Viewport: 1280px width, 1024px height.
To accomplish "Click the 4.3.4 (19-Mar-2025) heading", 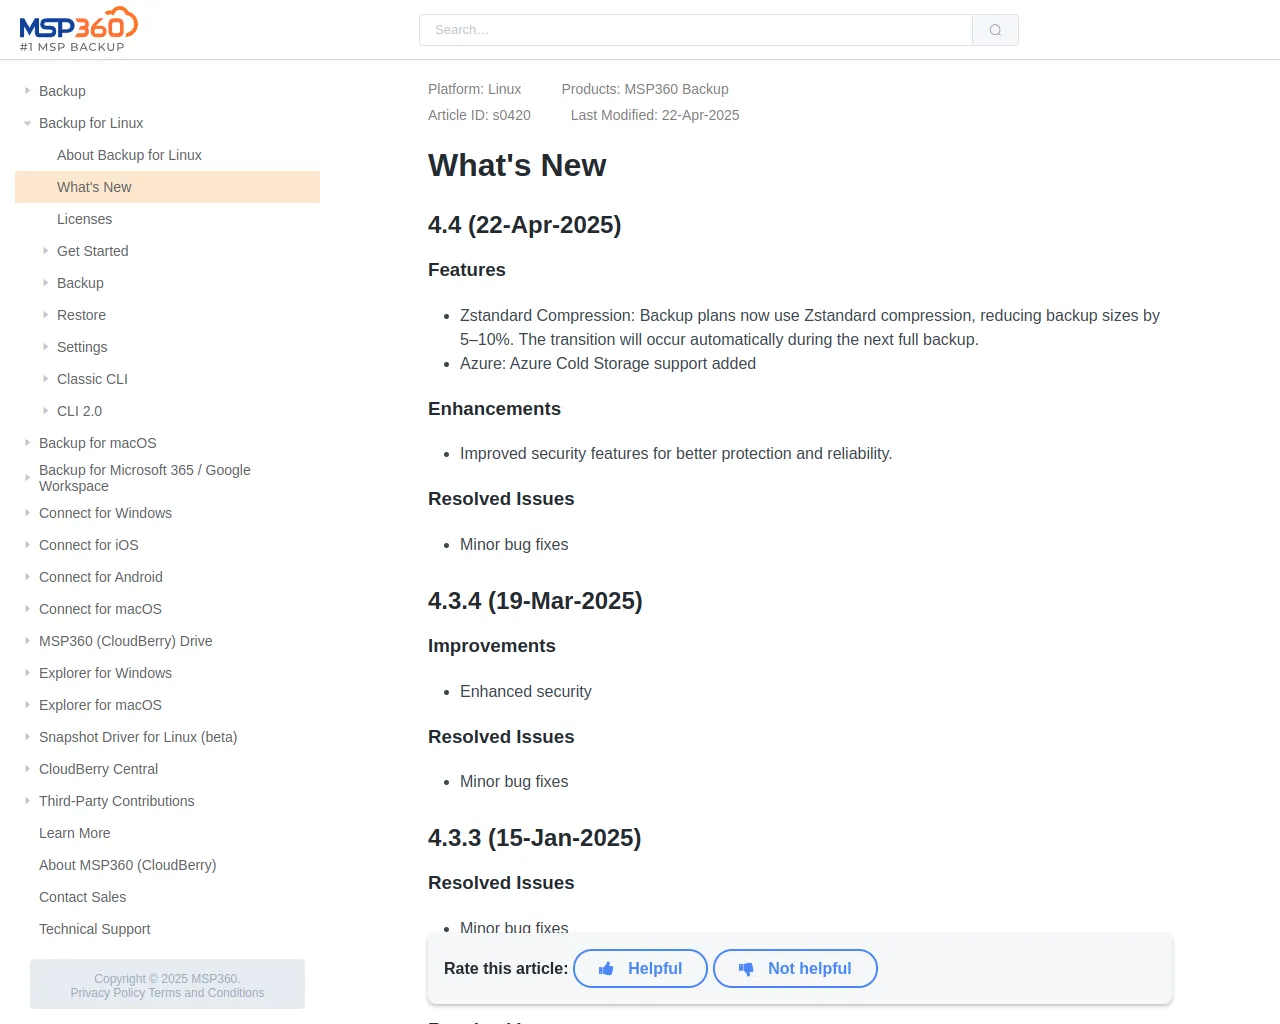I will pyautogui.click(x=535, y=601).
